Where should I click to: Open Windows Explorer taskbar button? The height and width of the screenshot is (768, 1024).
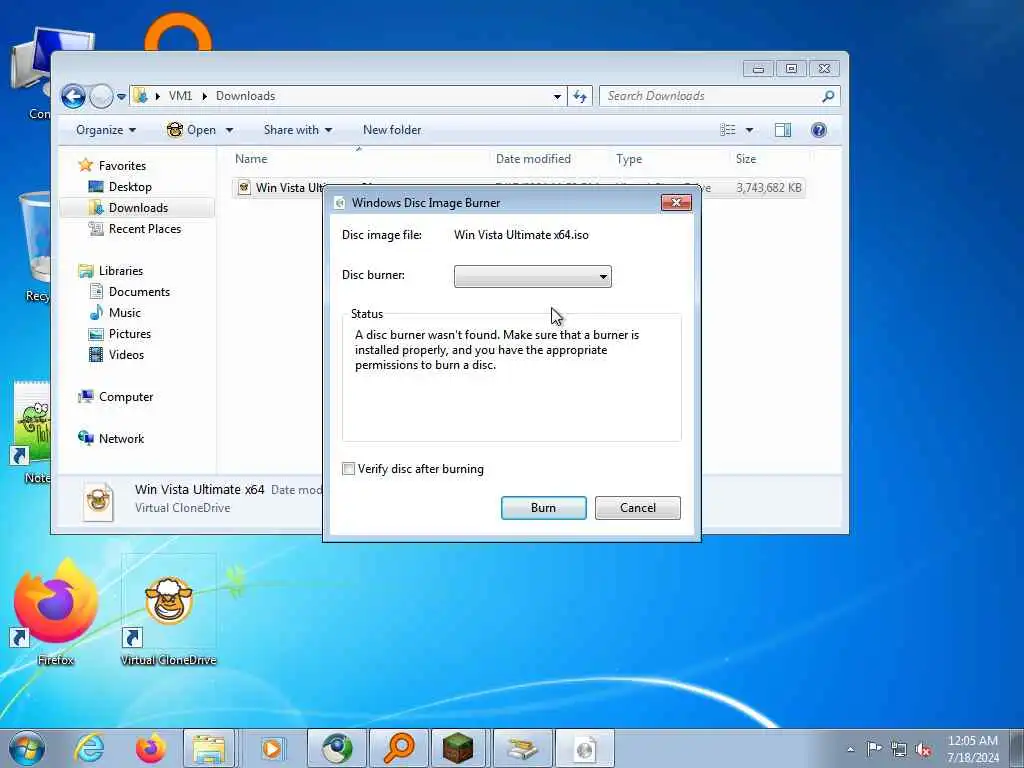(x=209, y=748)
